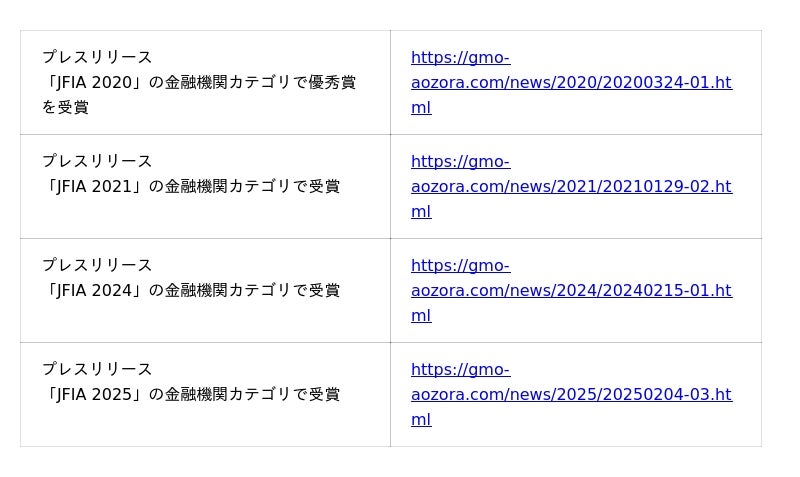Open the 20240215-01 news link
The height and width of the screenshot is (477, 800).
coord(571,291)
